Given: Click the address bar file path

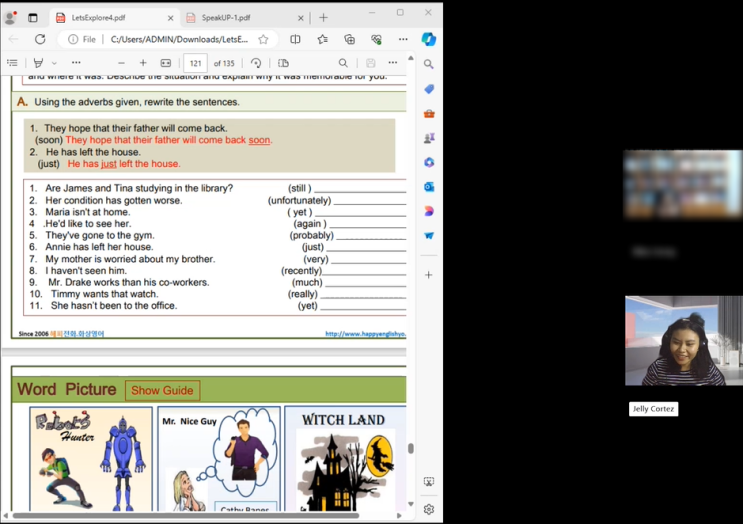Looking at the screenshot, I should tap(179, 39).
